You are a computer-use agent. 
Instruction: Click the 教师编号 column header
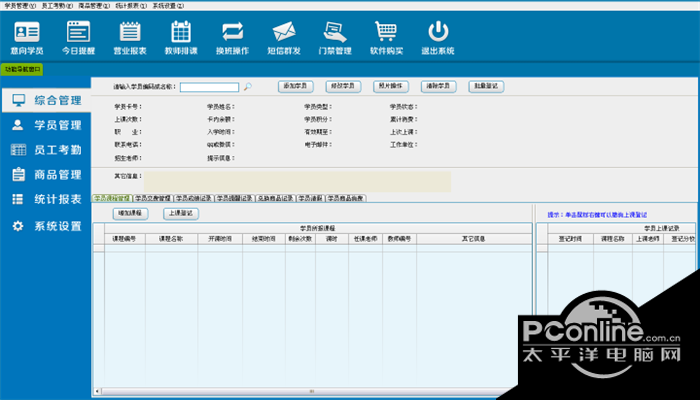click(399, 239)
